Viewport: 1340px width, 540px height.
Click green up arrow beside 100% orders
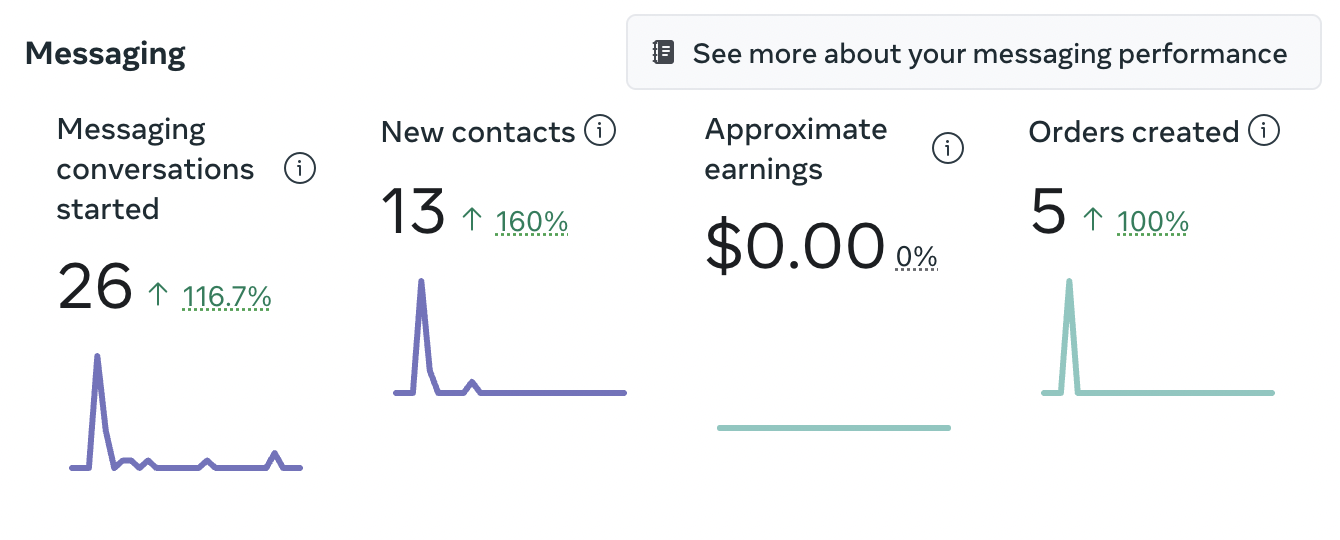tap(1093, 220)
